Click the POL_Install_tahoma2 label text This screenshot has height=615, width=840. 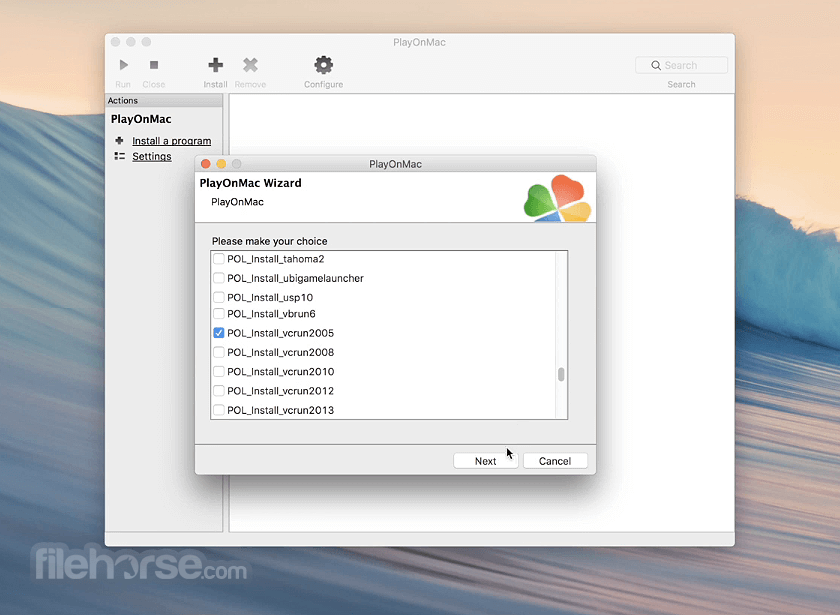(x=275, y=259)
